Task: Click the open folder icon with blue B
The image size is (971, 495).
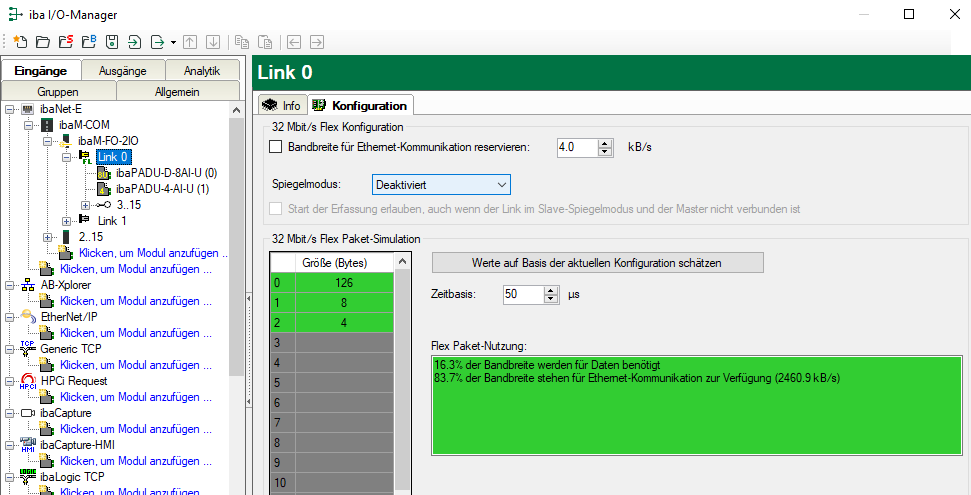Action: coord(89,42)
